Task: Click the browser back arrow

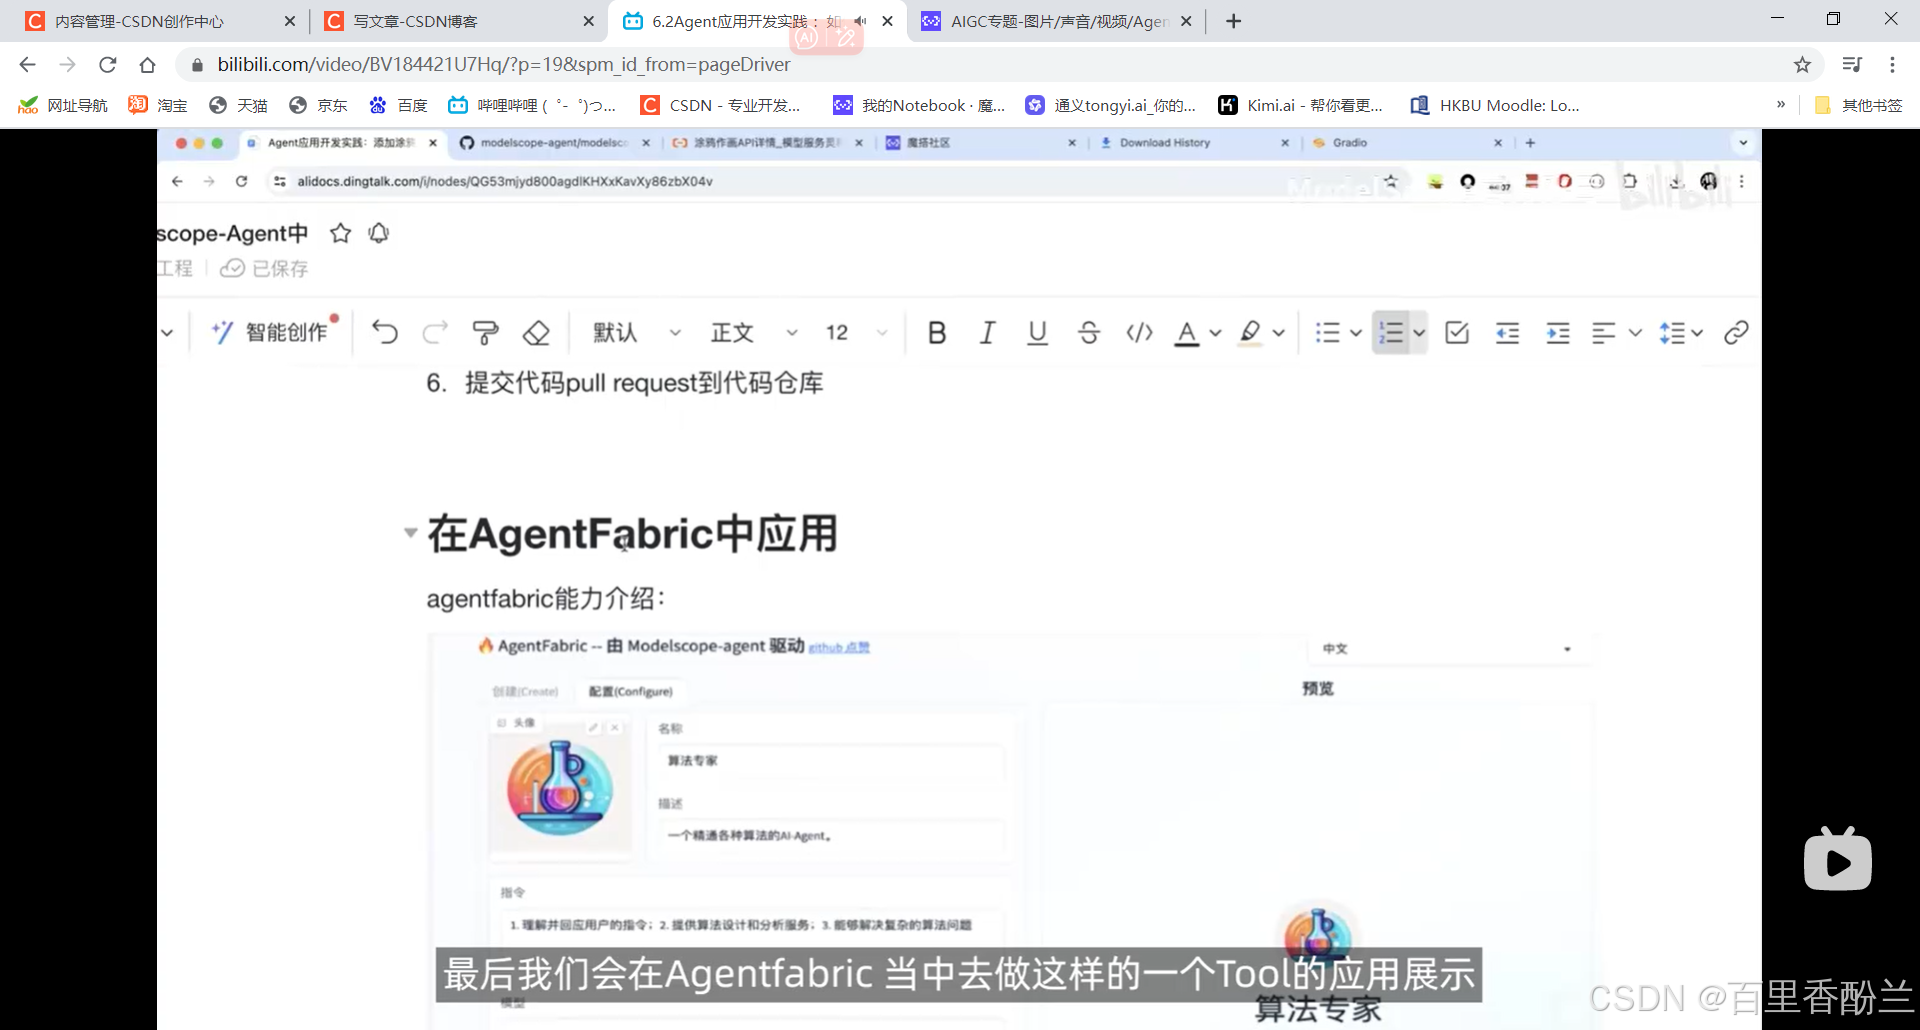Action: tap(27, 65)
